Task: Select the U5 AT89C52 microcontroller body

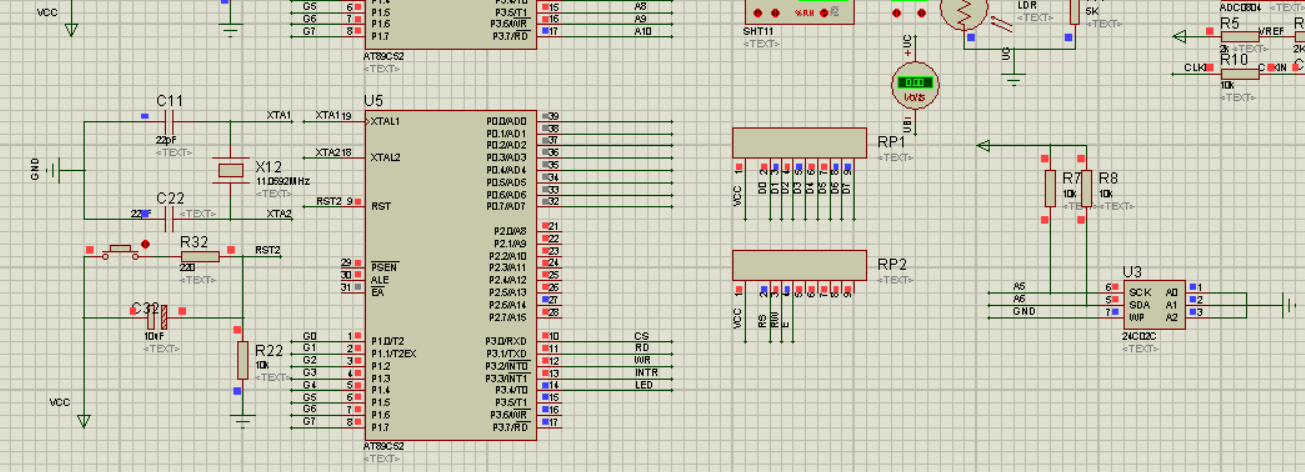Action: coord(451,274)
